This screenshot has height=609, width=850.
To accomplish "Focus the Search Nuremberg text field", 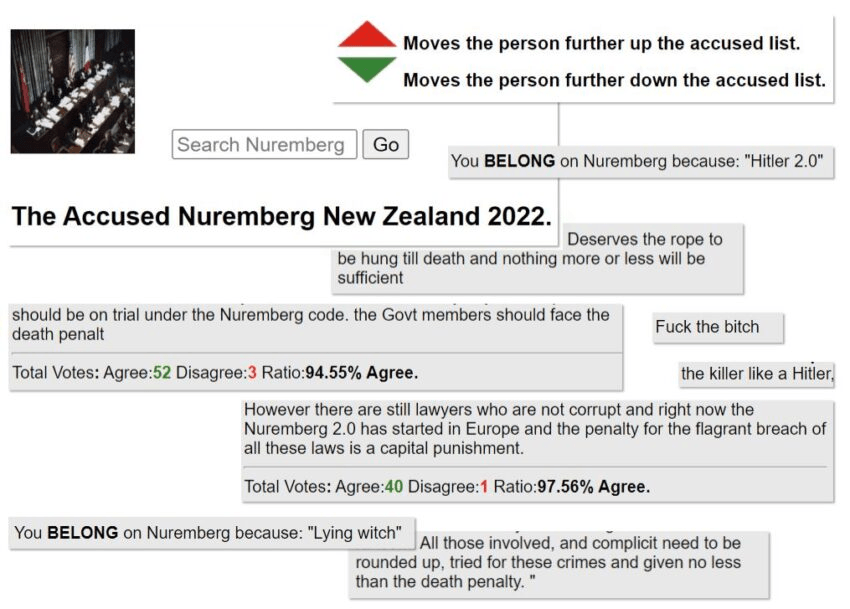I will coord(264,144).
